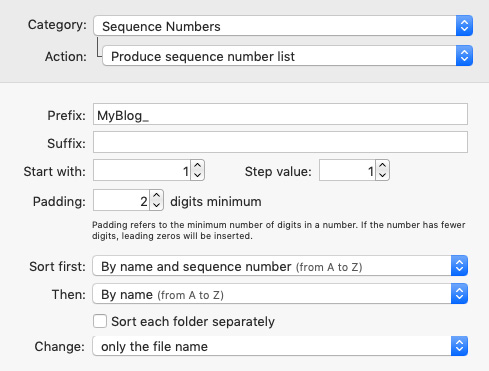
Task: Enable Sort each folder separately checkbox
Action: (100, 321)
